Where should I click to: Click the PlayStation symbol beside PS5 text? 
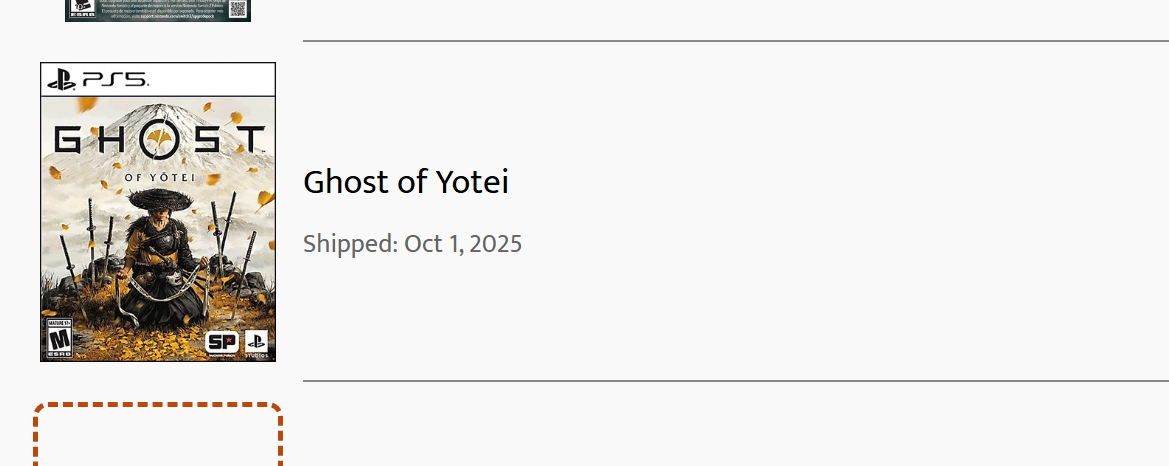click(62, 79)
